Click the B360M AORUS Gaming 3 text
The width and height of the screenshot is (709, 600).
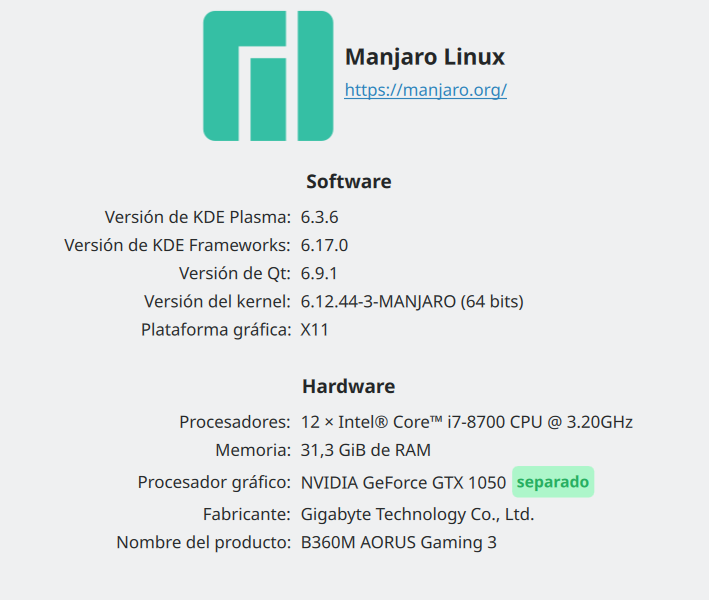(398, 543)
